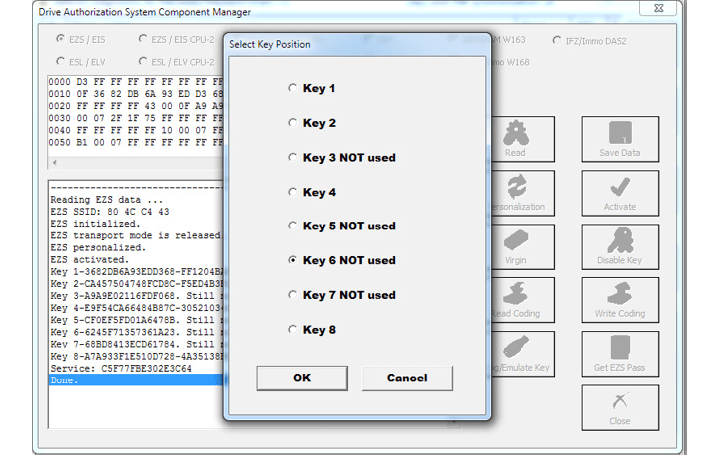
Task: Select the Key 1 radio option
Action: point(293,89)
